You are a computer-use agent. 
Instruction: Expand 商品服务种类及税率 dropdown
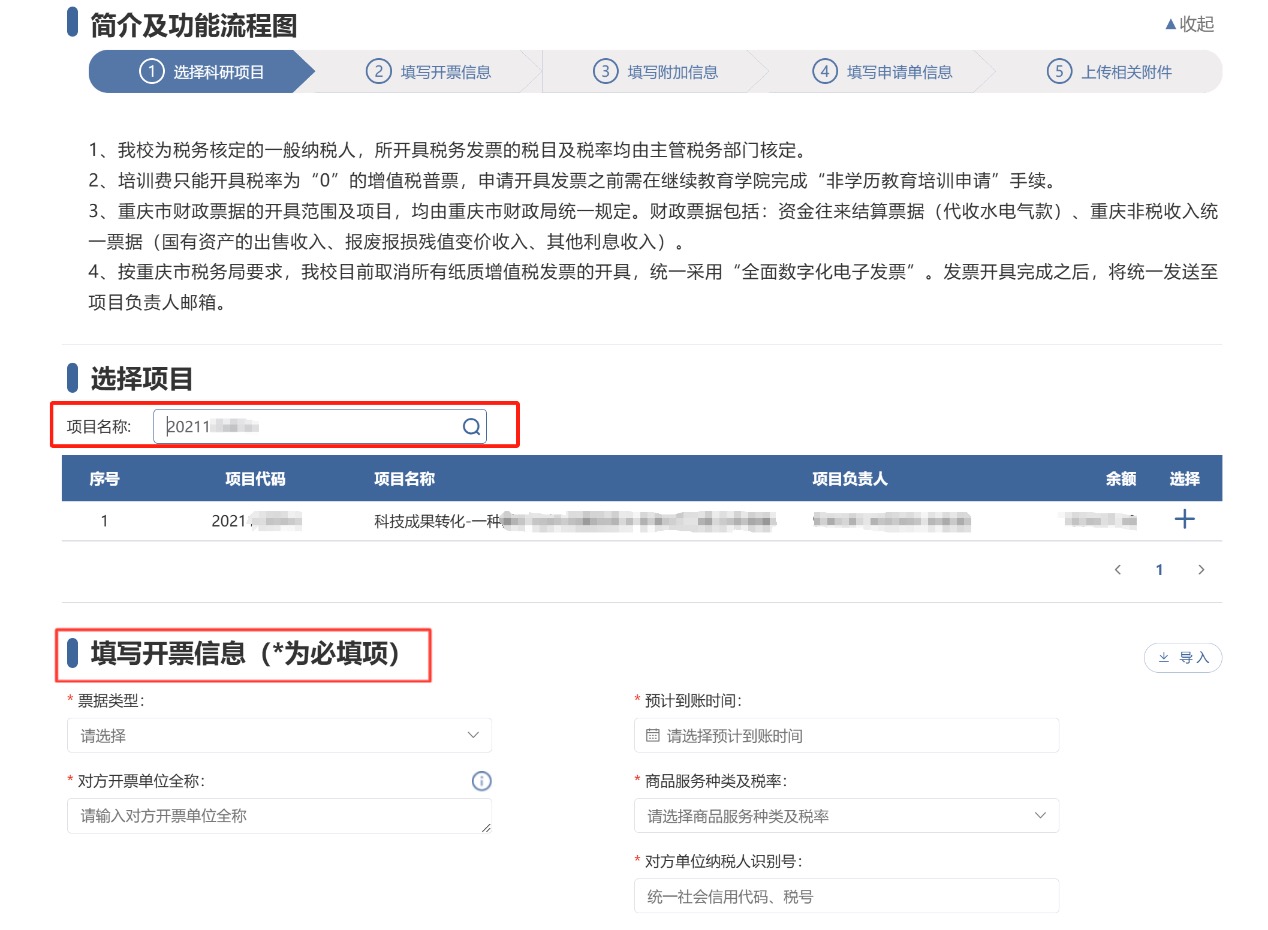[x=845, y=816]
